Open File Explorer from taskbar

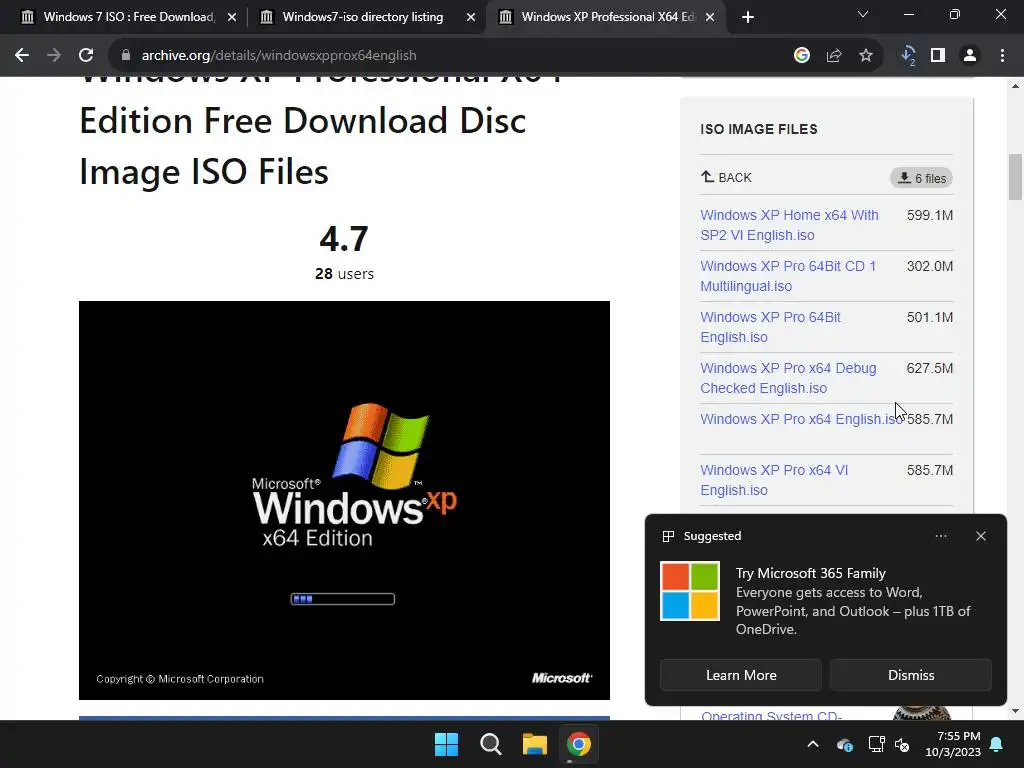[x=535, y=744]
